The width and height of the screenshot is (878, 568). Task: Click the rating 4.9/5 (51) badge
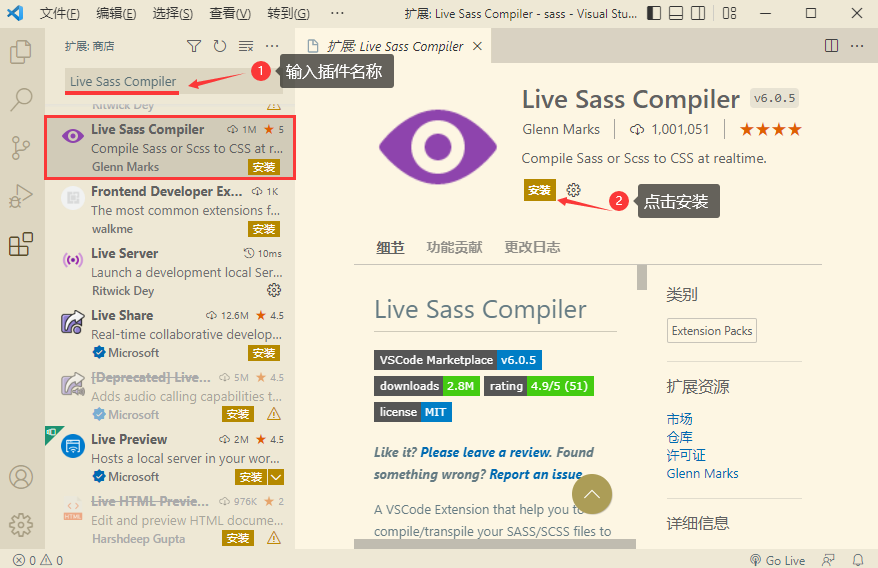point(539,386)
